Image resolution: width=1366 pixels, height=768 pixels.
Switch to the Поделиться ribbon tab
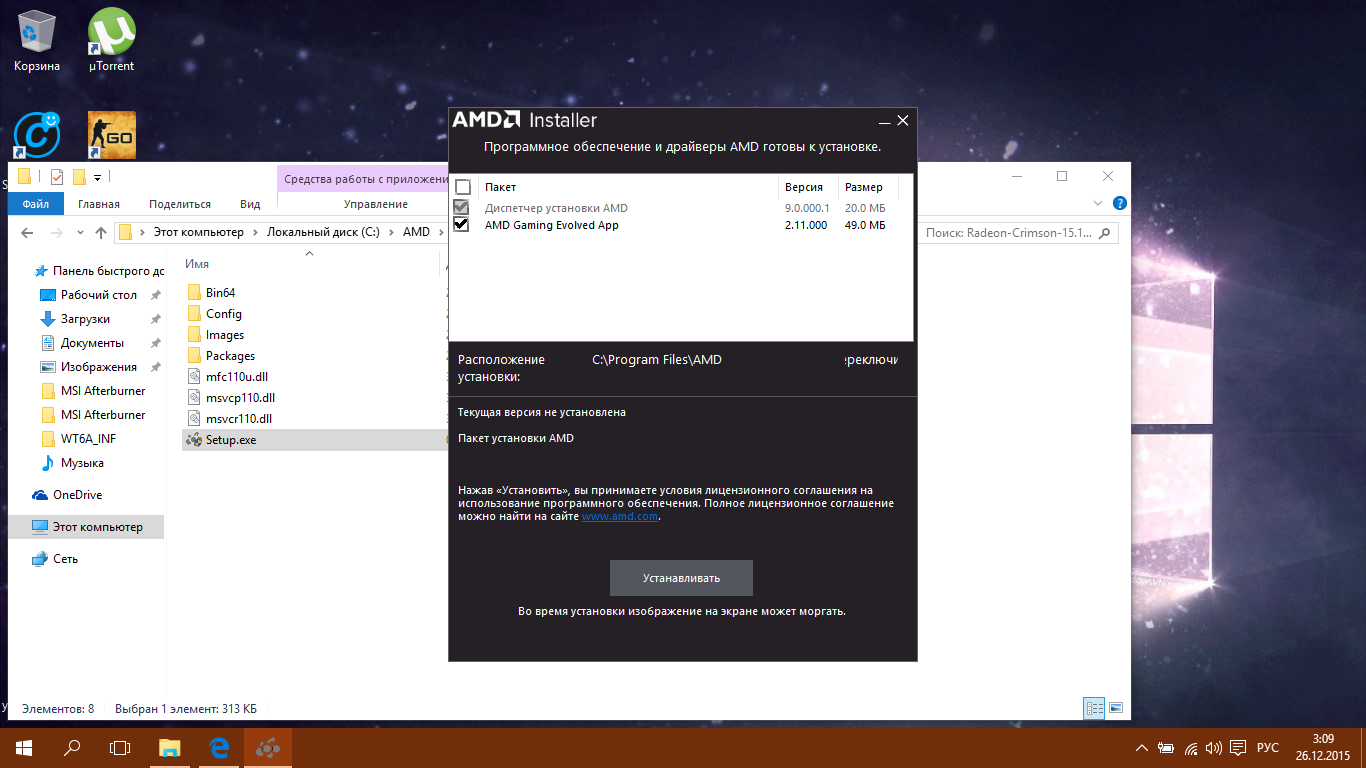pyautogui.click(x=180, y=204)
